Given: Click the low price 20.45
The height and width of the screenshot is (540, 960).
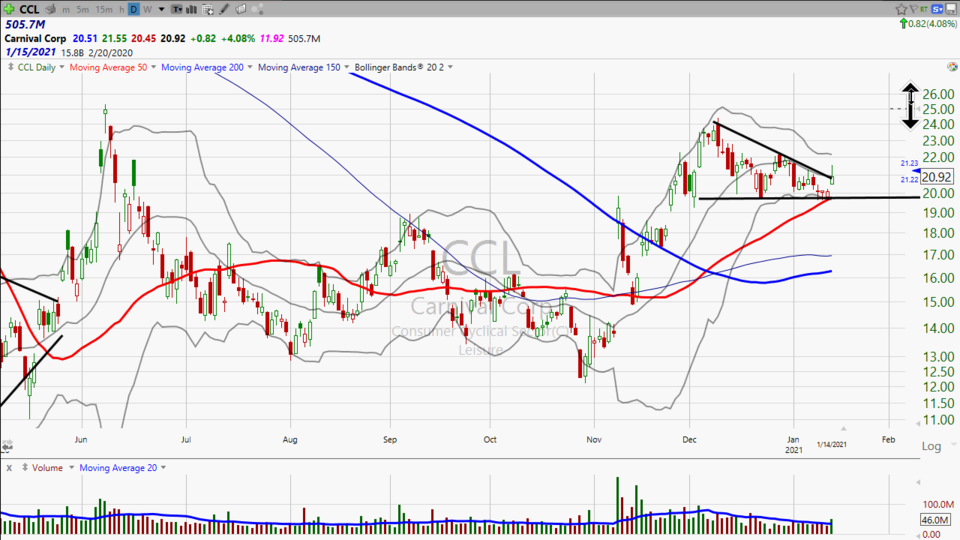Looking at the screenshot, I should (x=144, y=39).
